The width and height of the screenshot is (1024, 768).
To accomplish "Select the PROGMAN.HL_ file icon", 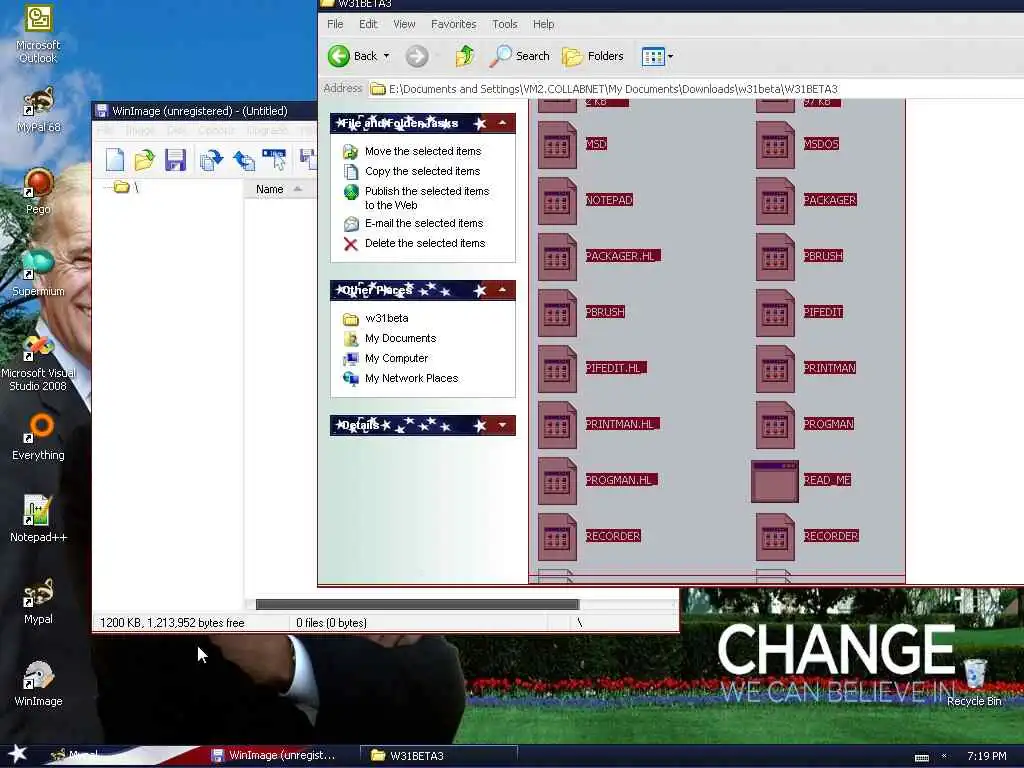I will [557, 482].
